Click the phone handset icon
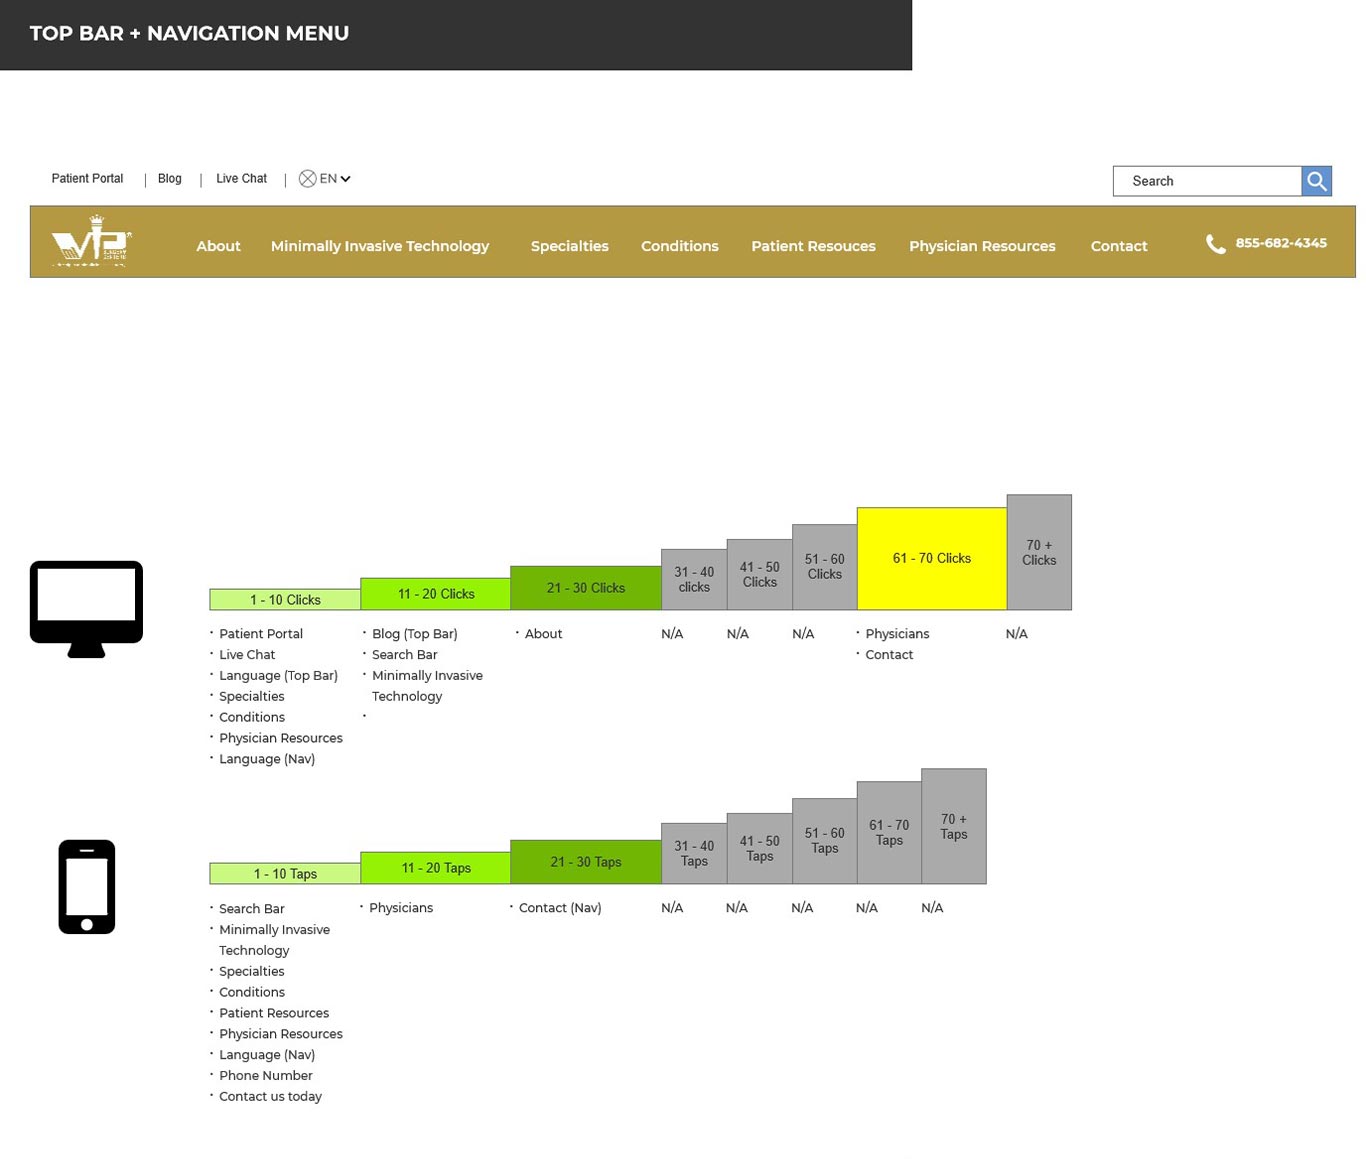 coord(1215,245)
